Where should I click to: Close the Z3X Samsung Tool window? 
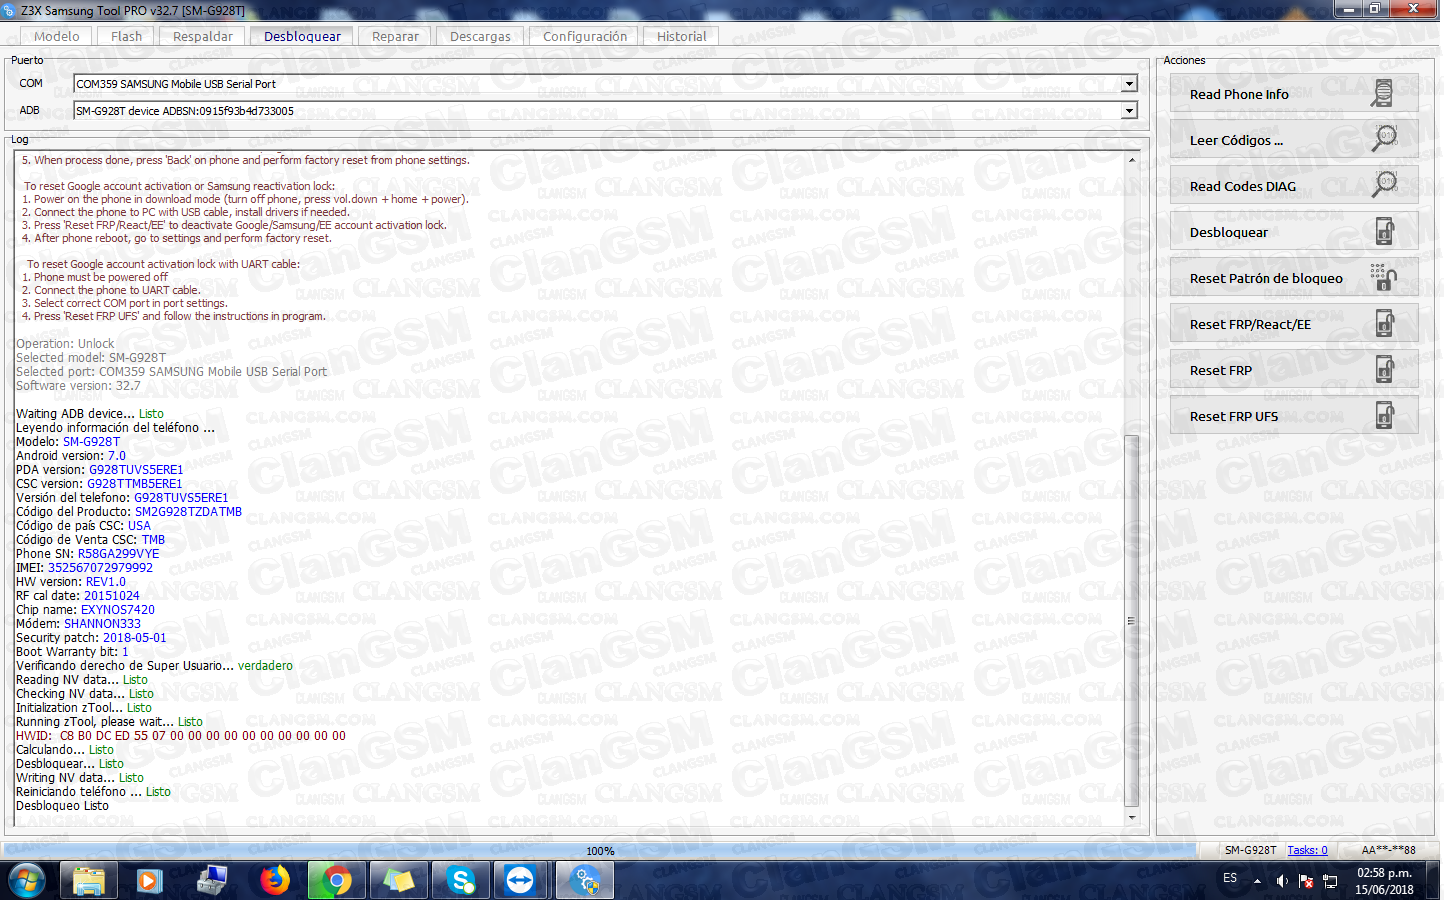pyautogui.click(x=1413, y=9)
